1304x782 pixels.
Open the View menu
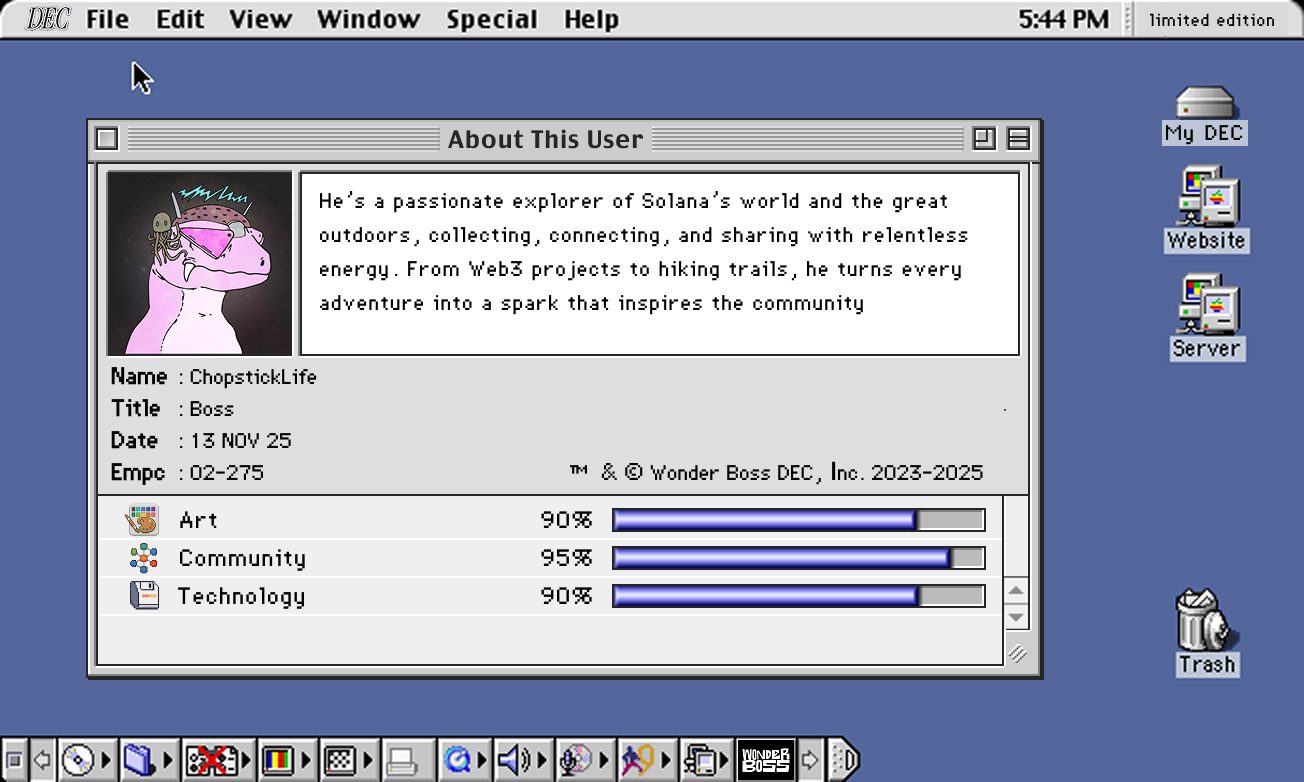point(260,19)
